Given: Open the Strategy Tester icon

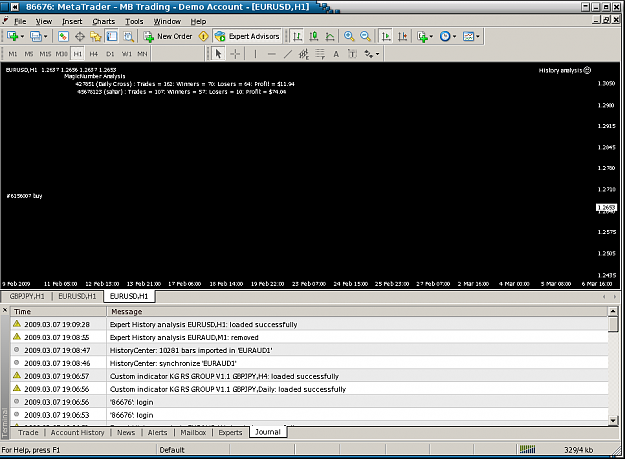Looking at the screenshot, I should point(128,37).
